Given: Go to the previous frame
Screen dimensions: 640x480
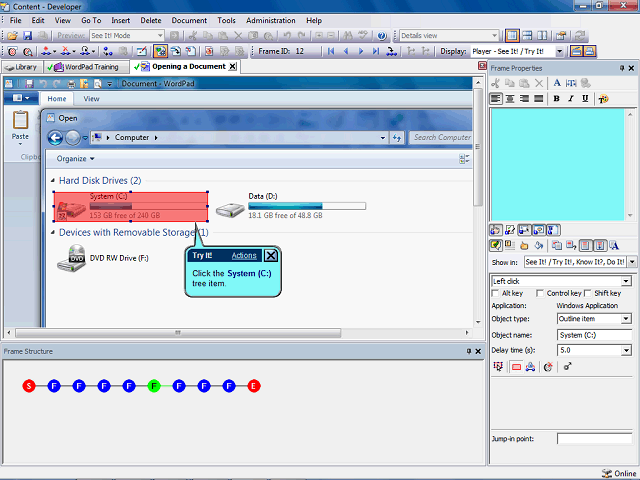Looking at the screenshot, I should [346, 51].
